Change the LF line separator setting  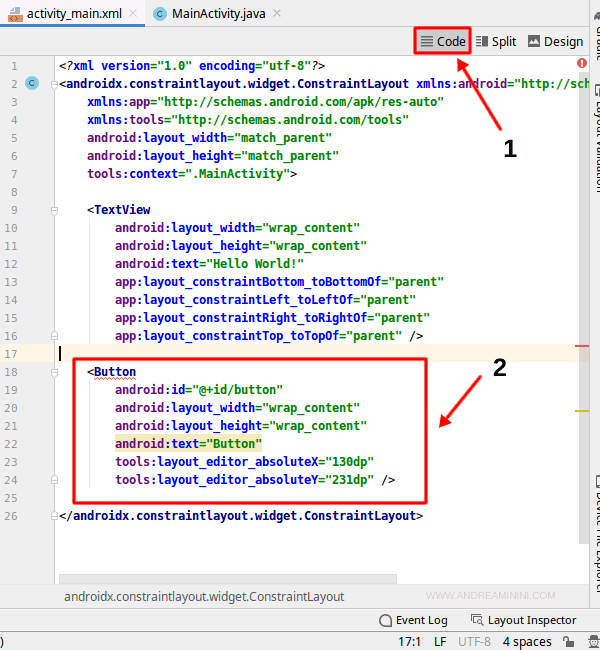(440, 642)
